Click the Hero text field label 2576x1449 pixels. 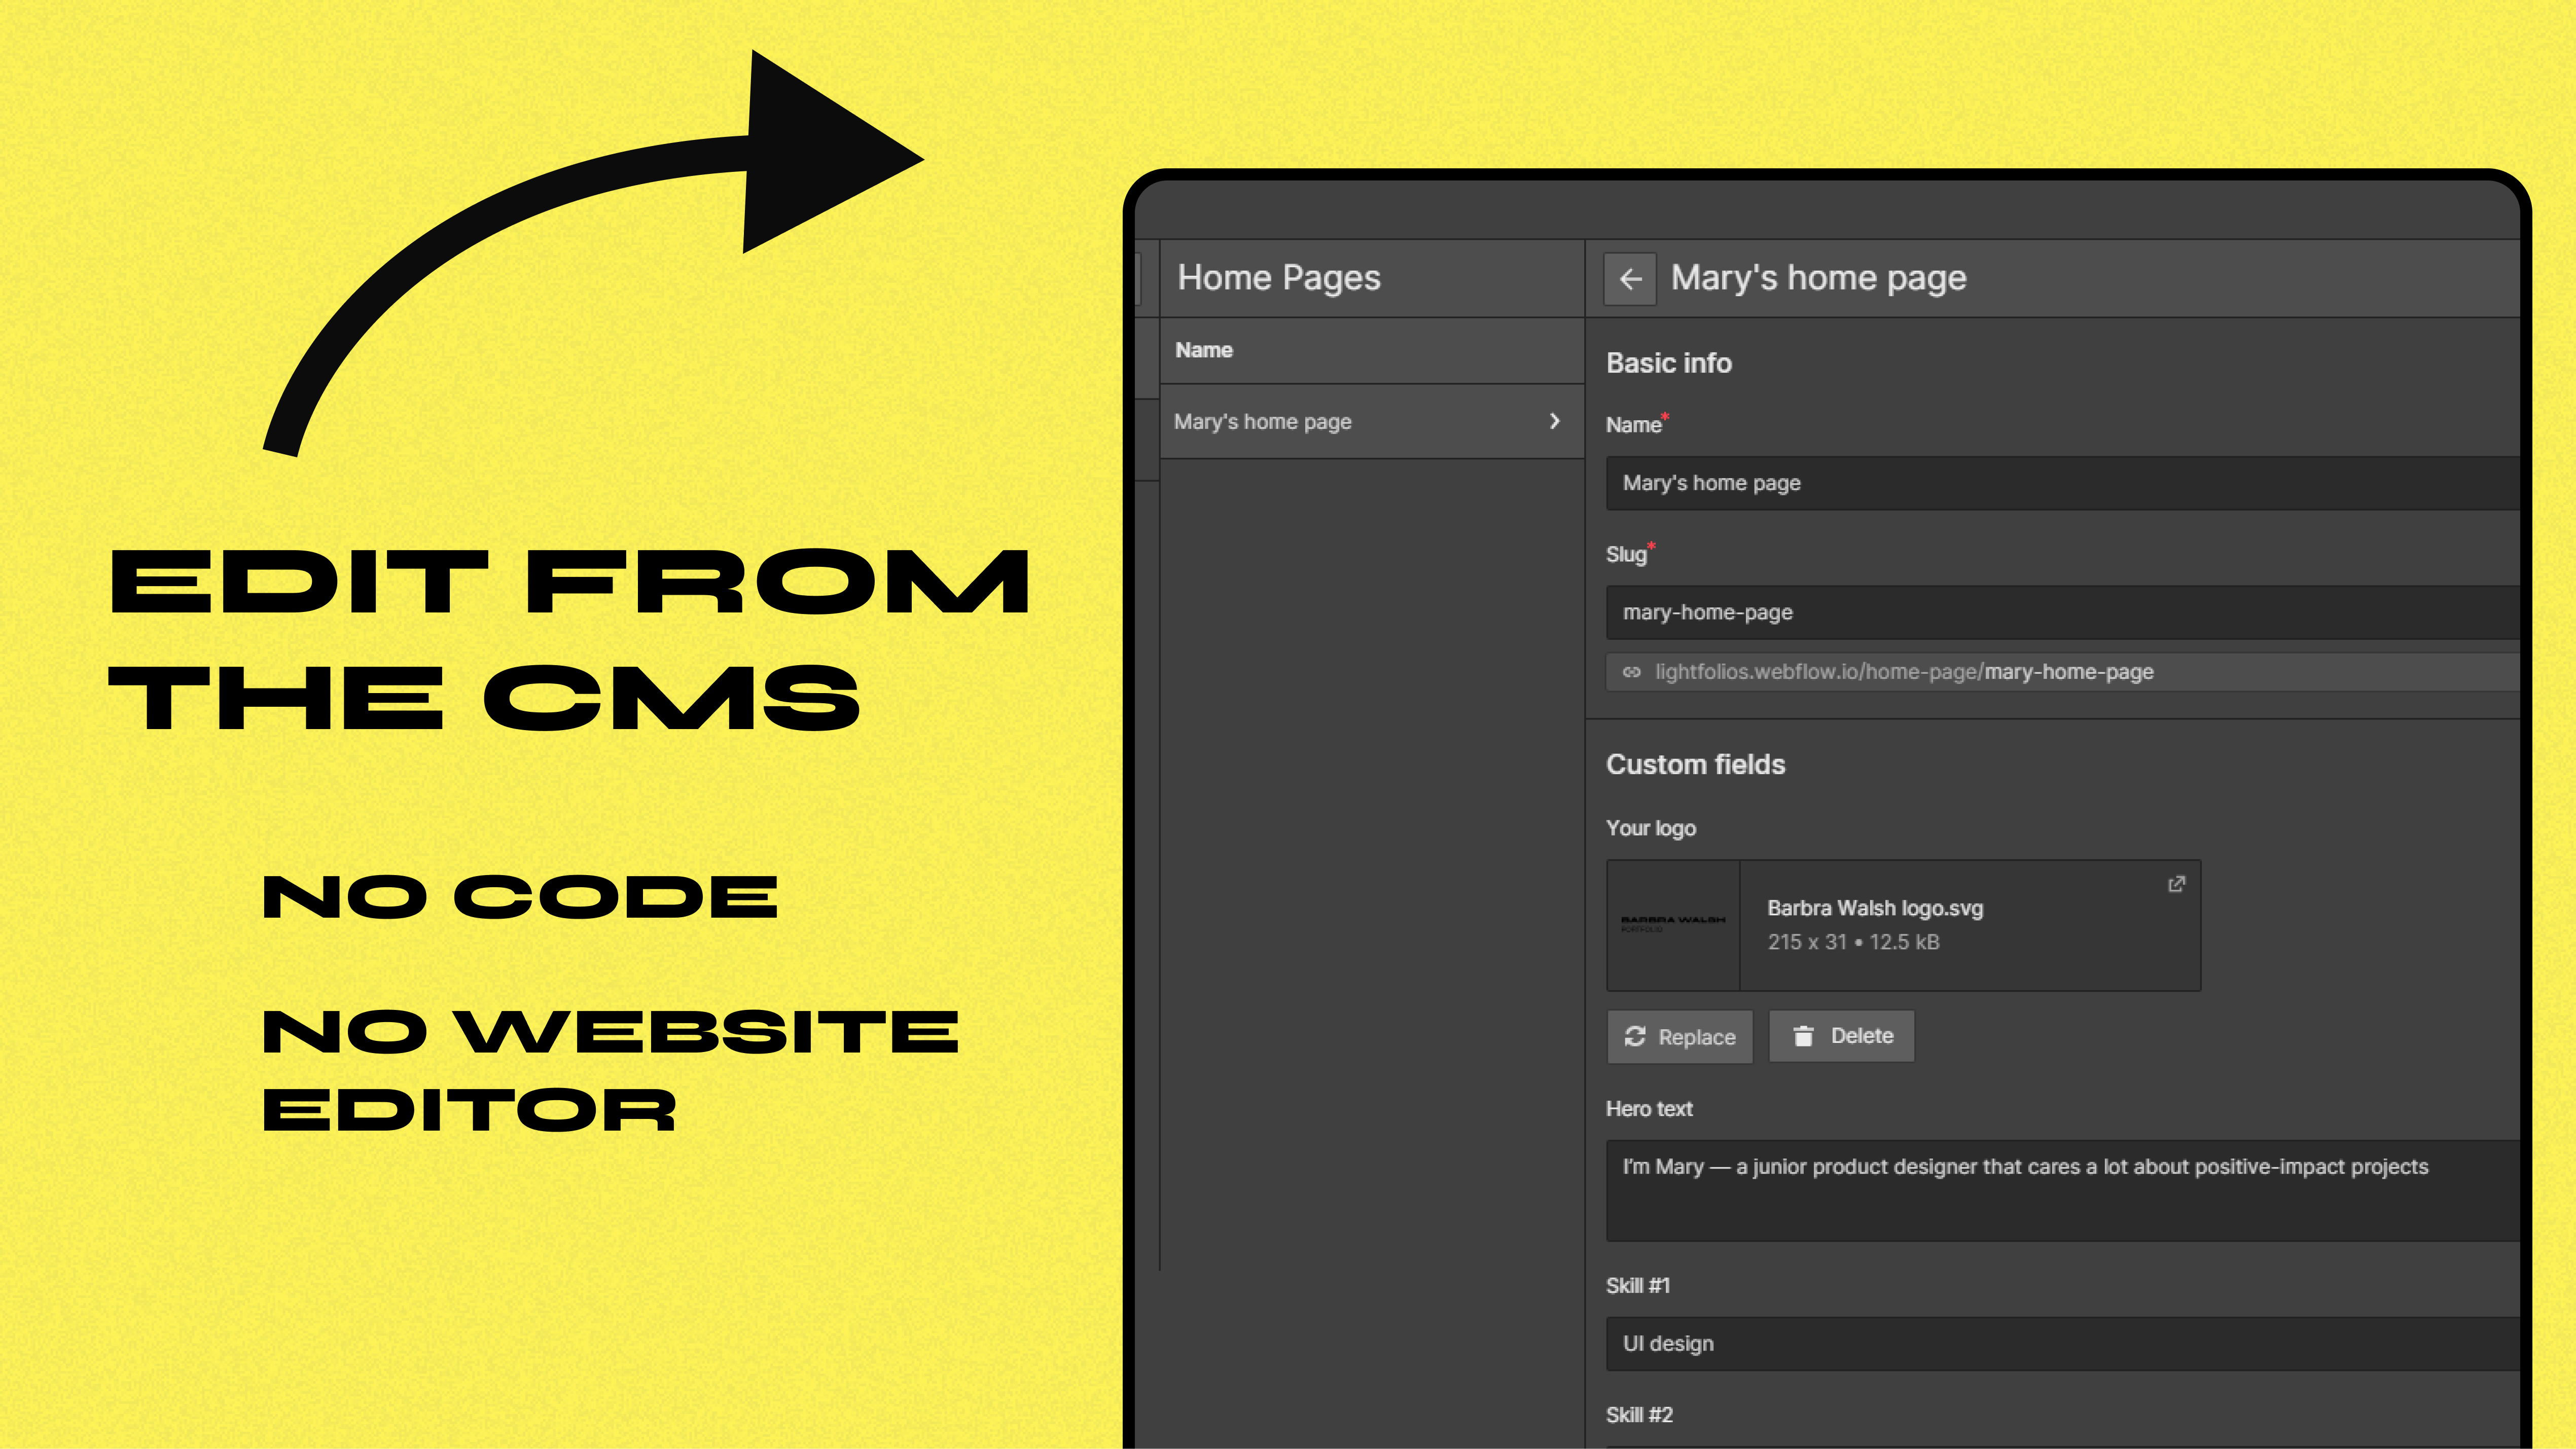click(x=1649, y=1109)
